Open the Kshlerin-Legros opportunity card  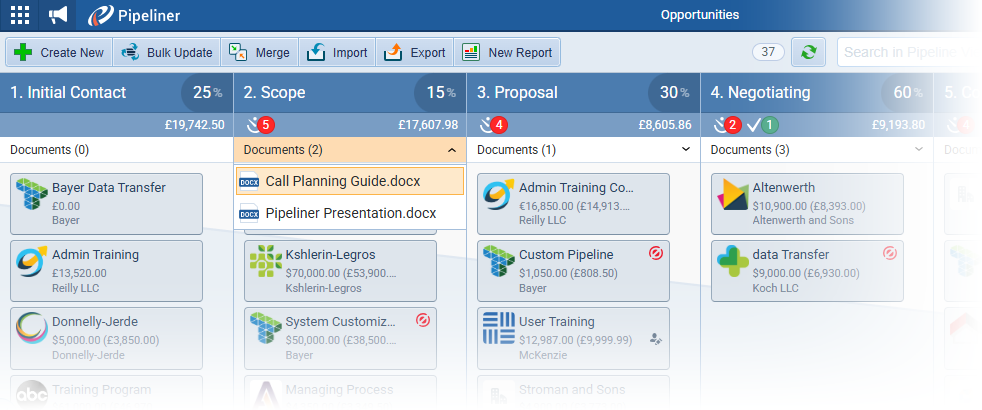coord(340,271)
